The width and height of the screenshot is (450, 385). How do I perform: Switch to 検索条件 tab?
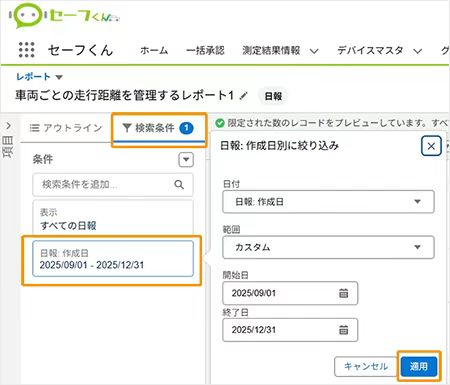click(x=159, y=128)
